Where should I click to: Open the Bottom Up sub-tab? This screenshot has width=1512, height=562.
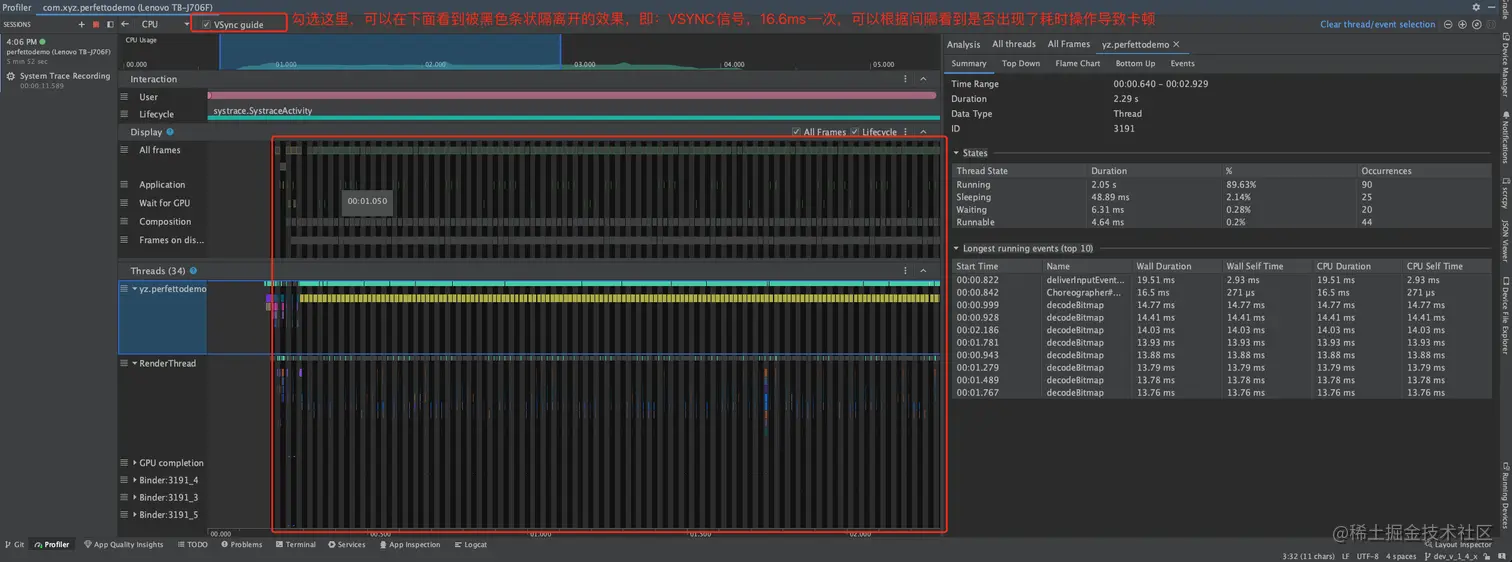coord(1135,63)
